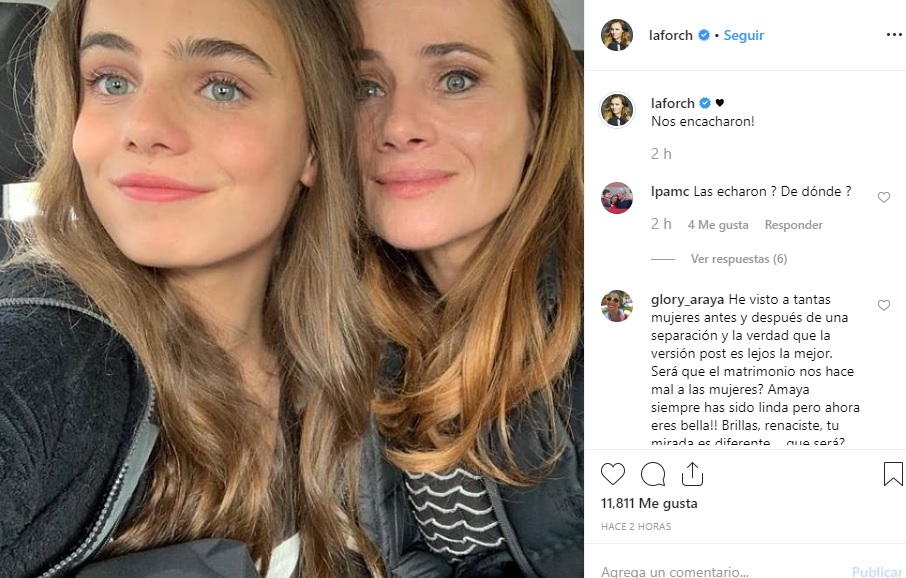Open the comment bubble icon
The height and width of the screenshot is (578, 906).
pyautogui.click(x=653, y=473)
